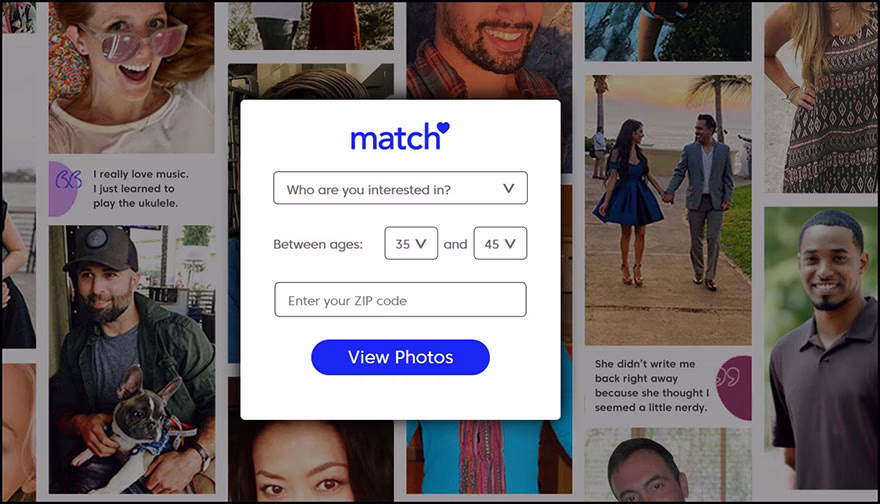Screen dimensions: 880x504
Task: Select the photo of man holding a bulldog
Action: (131, 360)
